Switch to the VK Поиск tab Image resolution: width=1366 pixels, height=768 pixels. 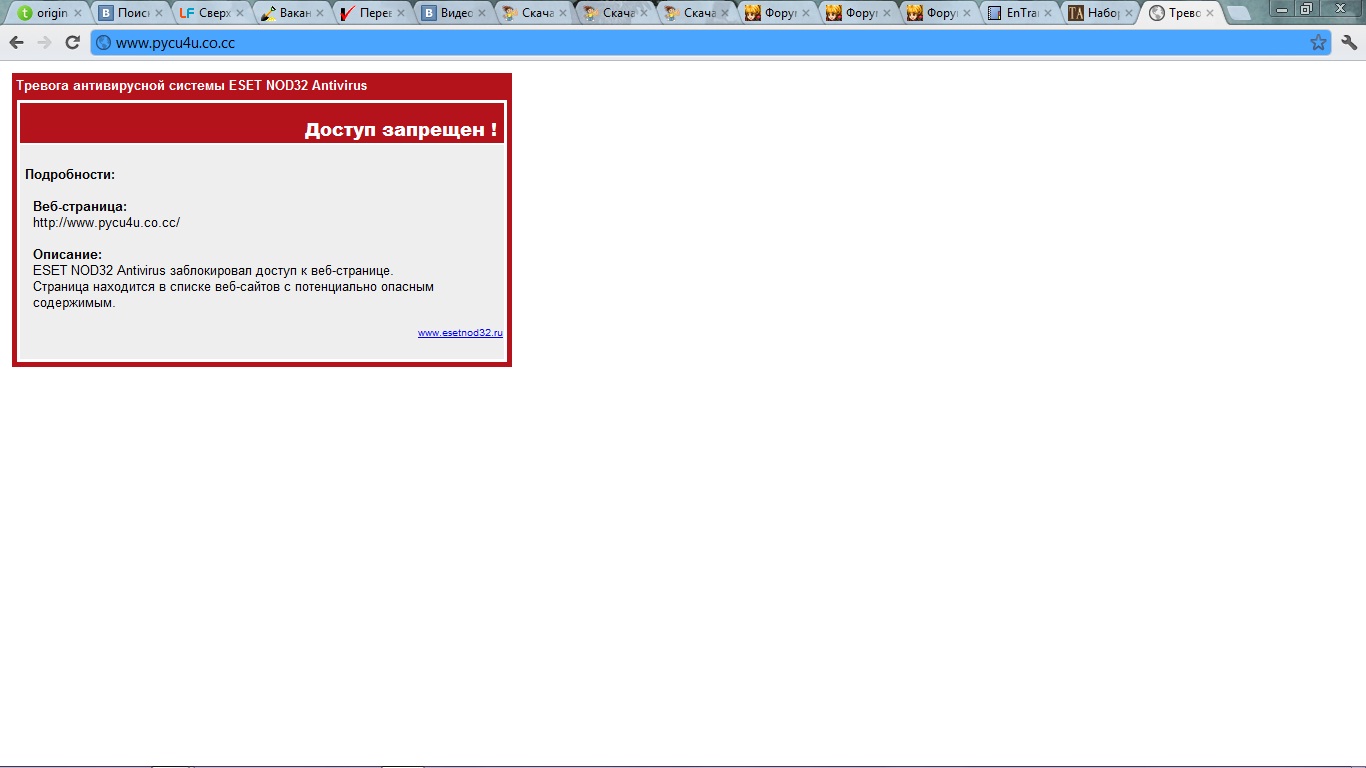(x=128, y=14)
